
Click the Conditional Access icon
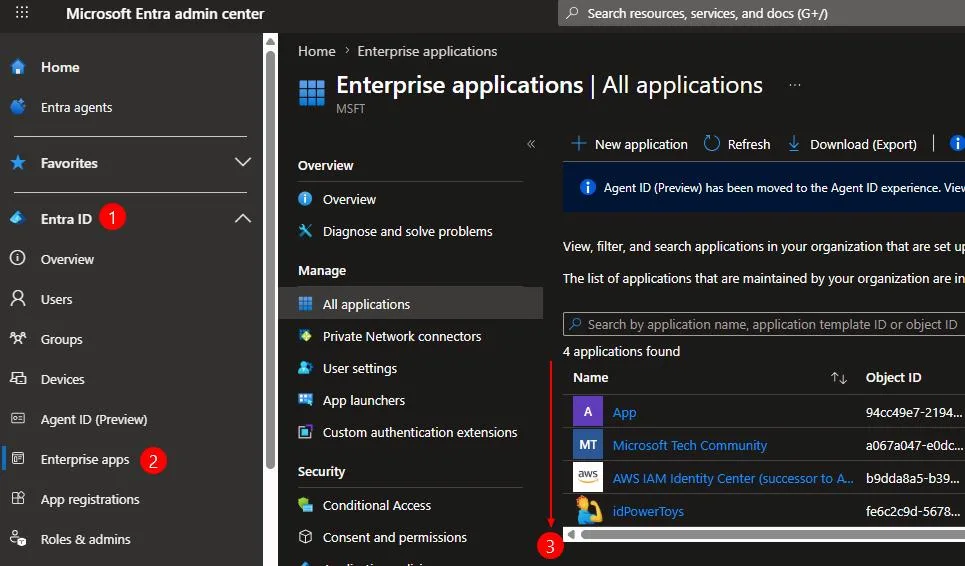tap(305, 504)
